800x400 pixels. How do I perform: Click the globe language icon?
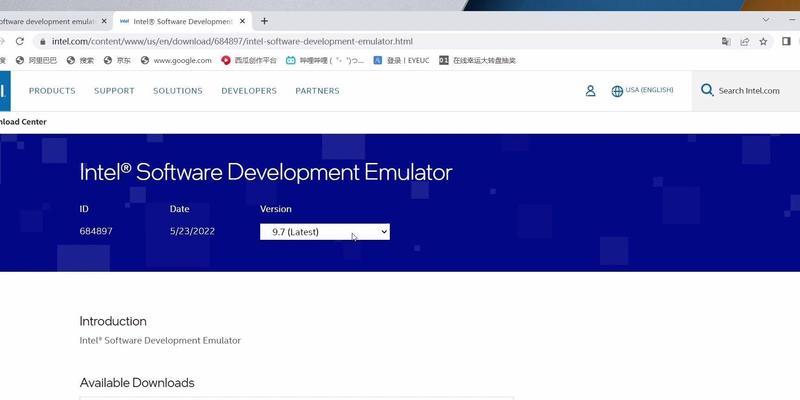point(617,91)
